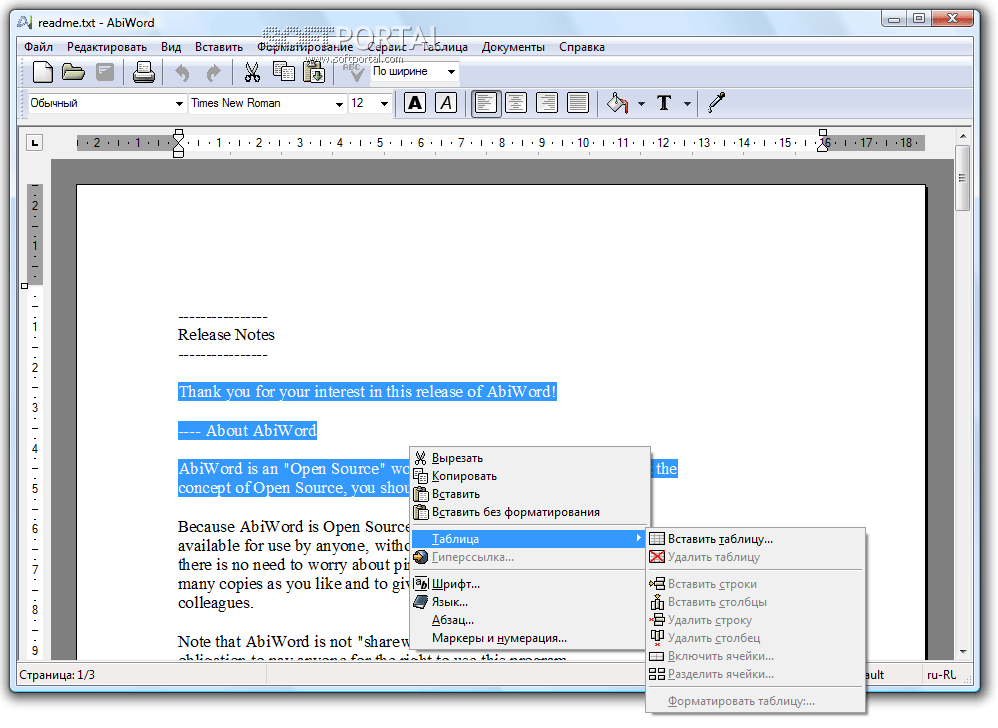Align the paragraph to the right
The width and height of the screenshot is (998, 728).
pos(547,102)
